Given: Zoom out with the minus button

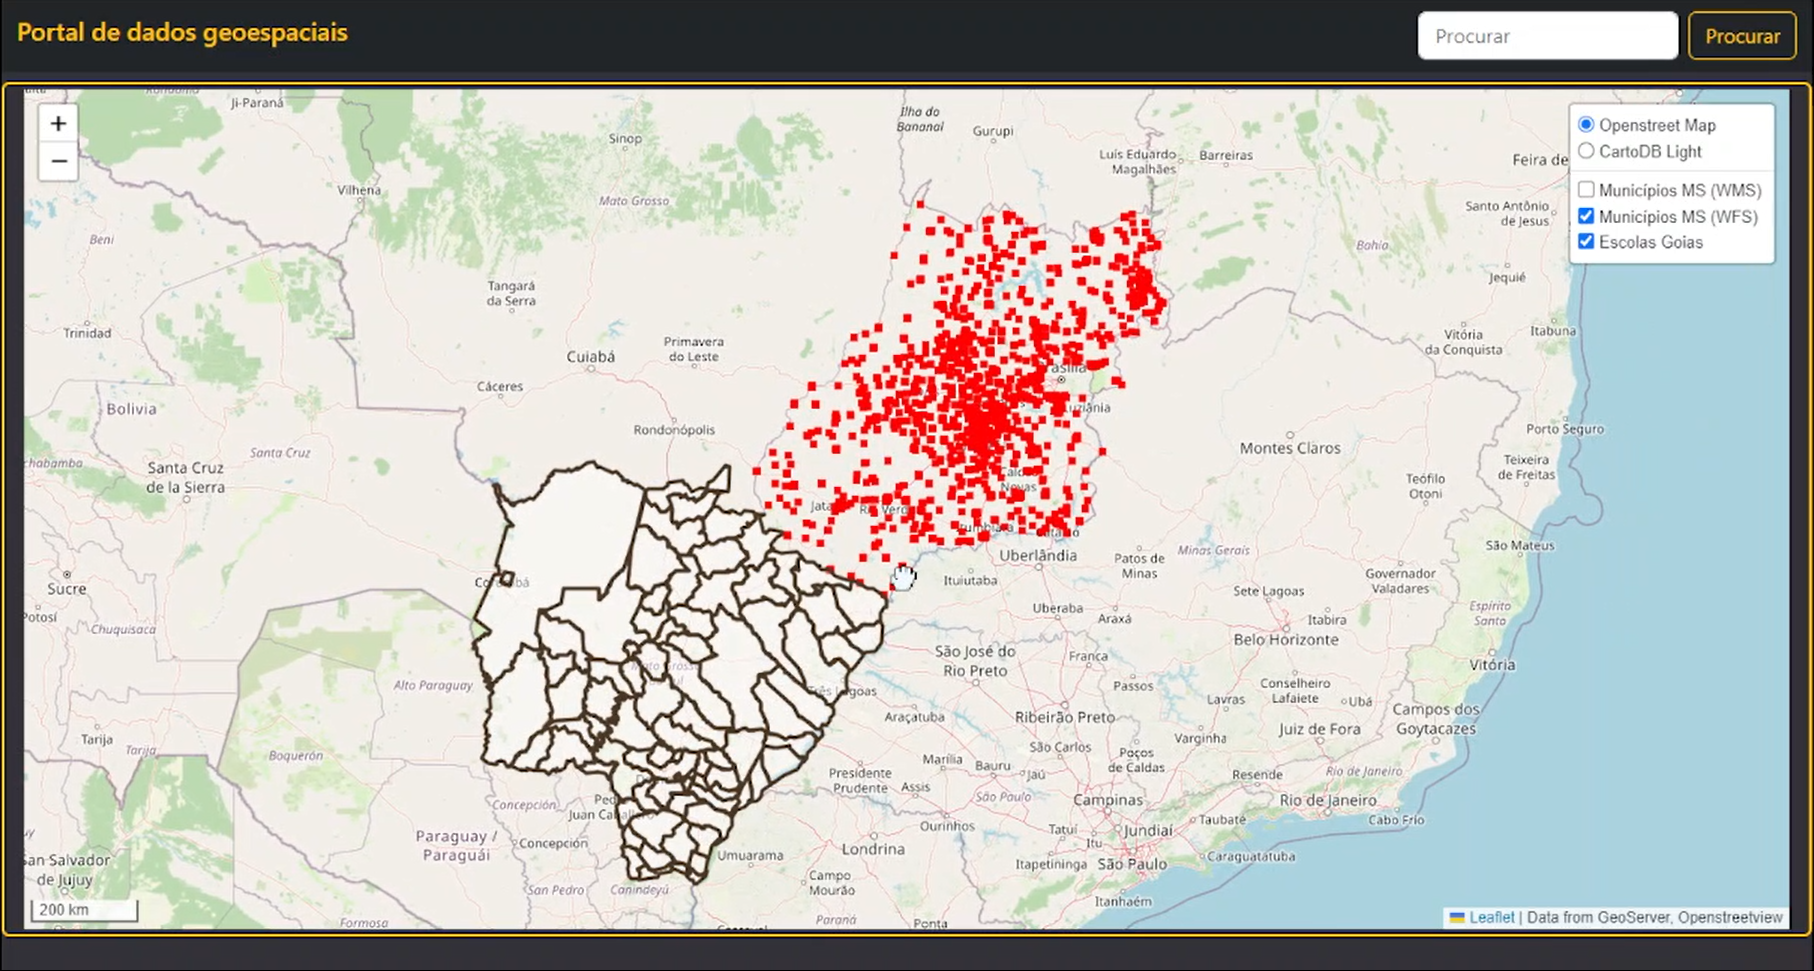Looking at the screenshot, I should tap(58, 161).
